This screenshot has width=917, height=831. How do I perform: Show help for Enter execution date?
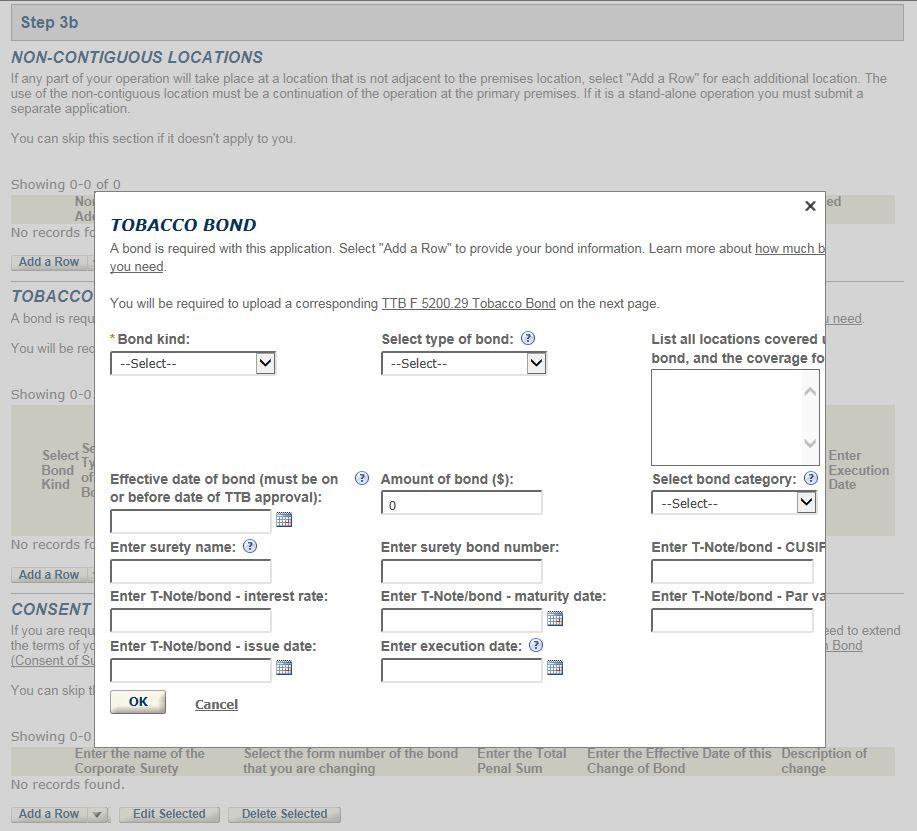[x=536, y=646]
